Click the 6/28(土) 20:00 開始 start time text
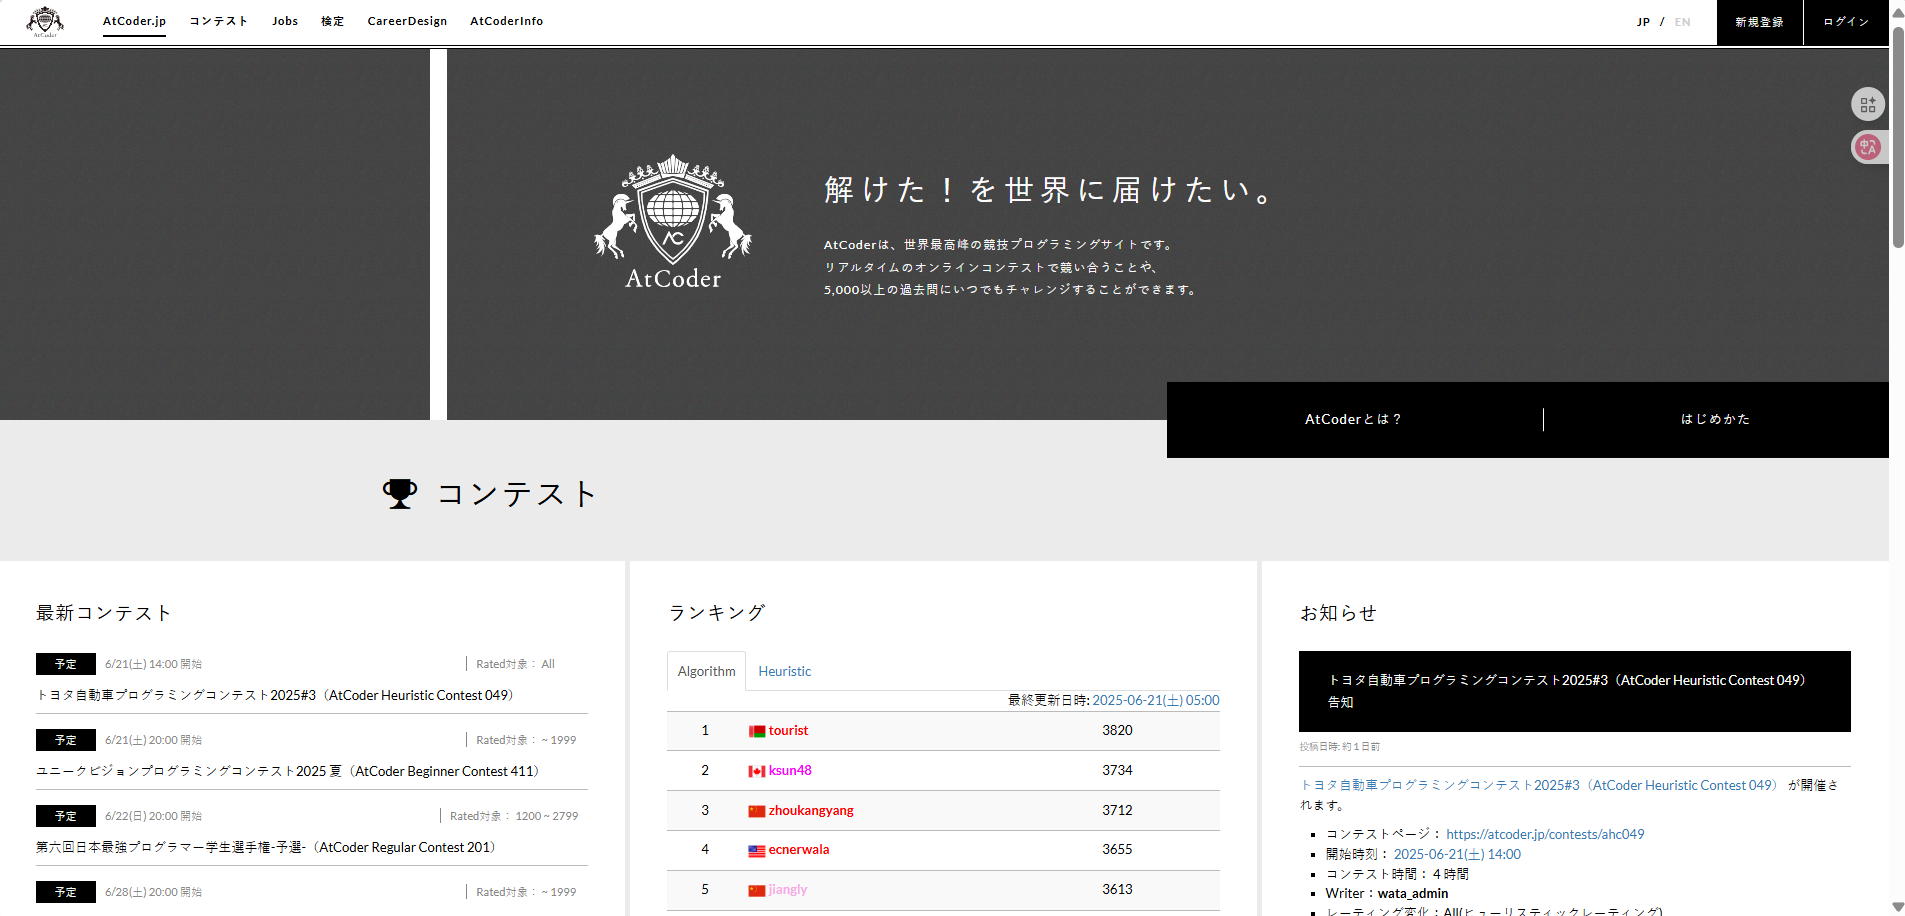The height and width of the screenshot is (916, 1905). (x=153, y=892)
